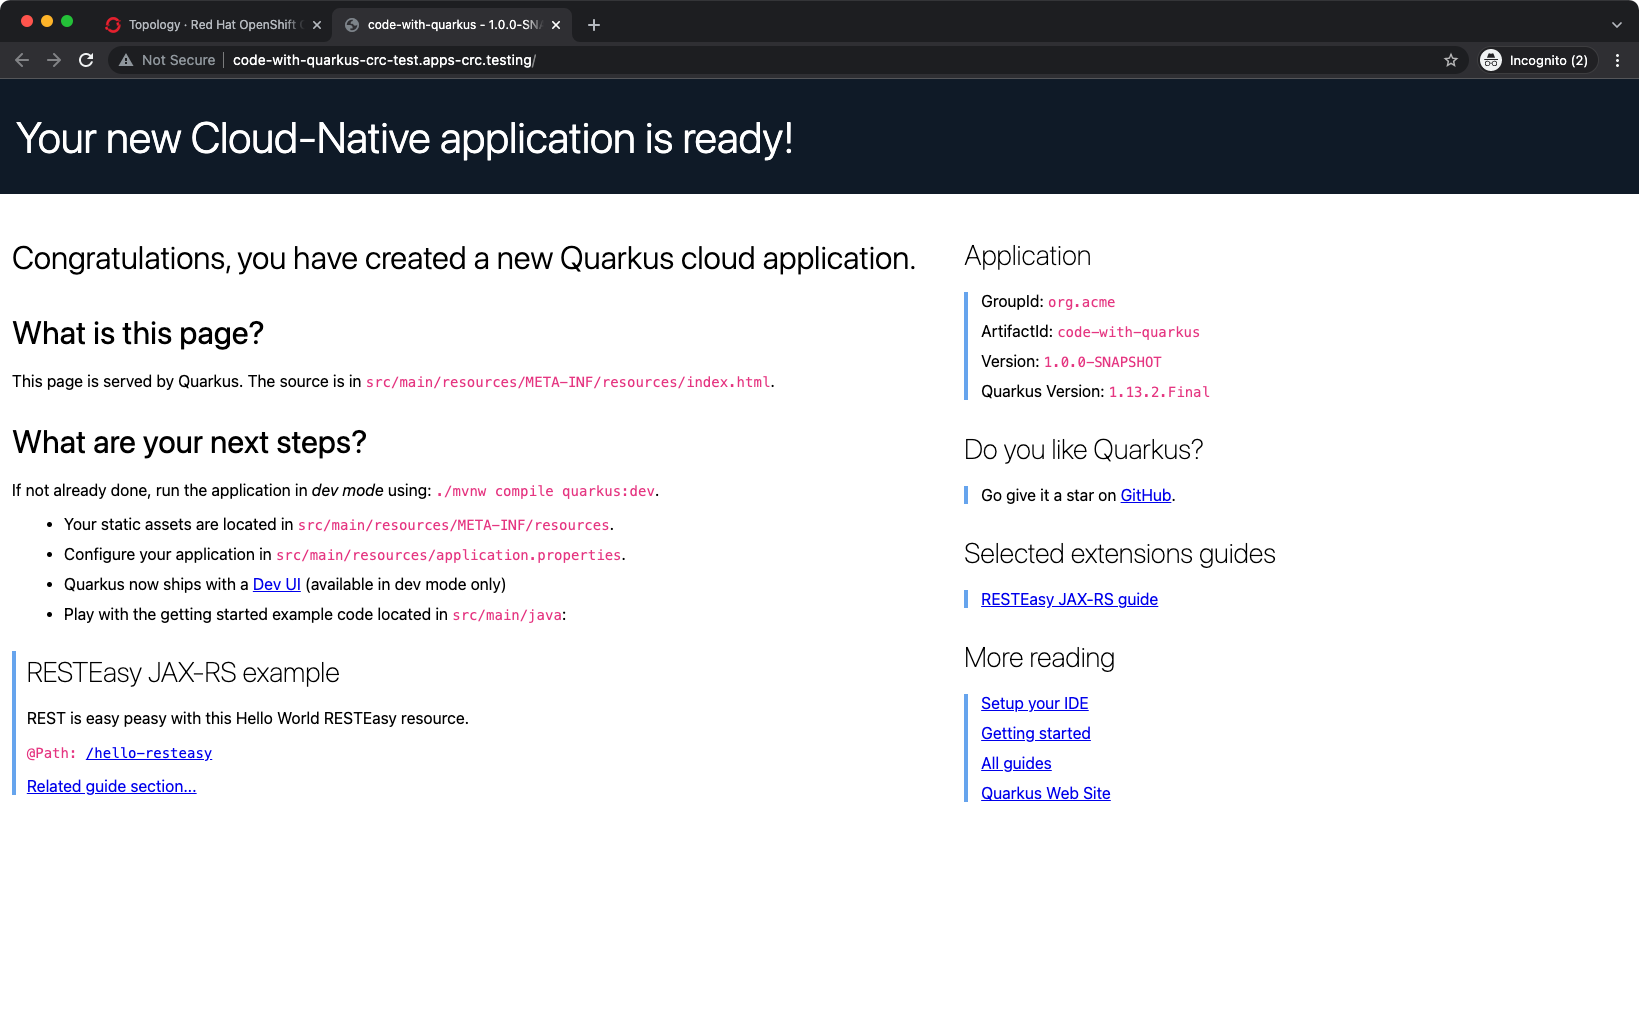Click the code-with-quarkus ArtifactId value
1639x1033 pixels.
(x=1129, y=332)
